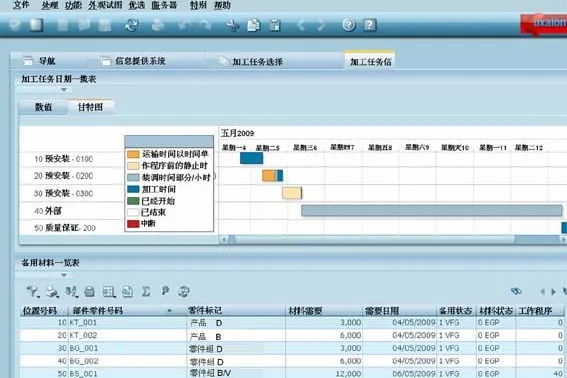The width and height of the screenshot is (567, 378).
Task: Click orange swatch for 运输时间 legend entry
Action: (x=133, y=154)
